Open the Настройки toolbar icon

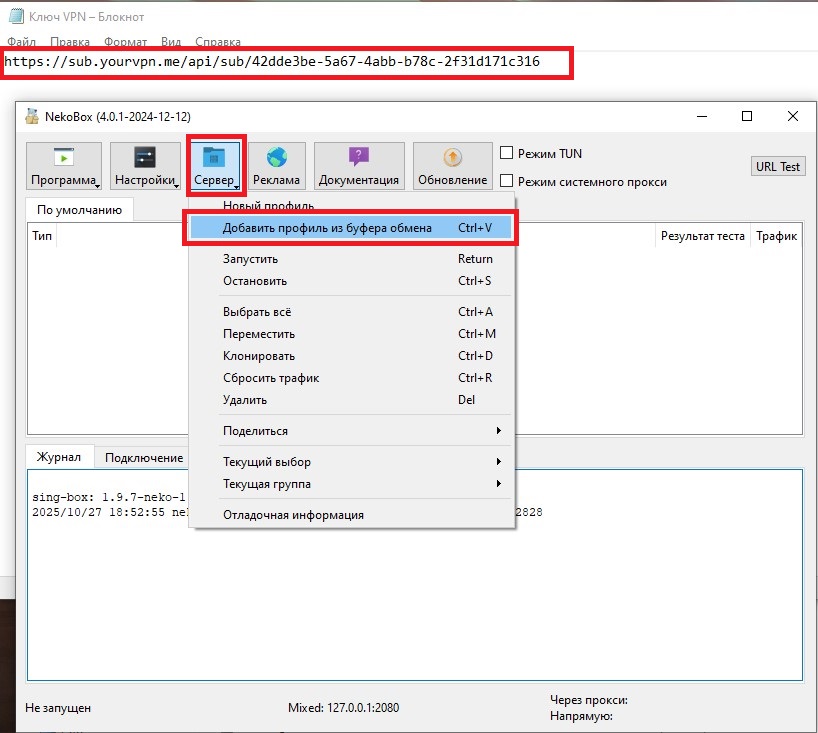click(x=145, y=158)
